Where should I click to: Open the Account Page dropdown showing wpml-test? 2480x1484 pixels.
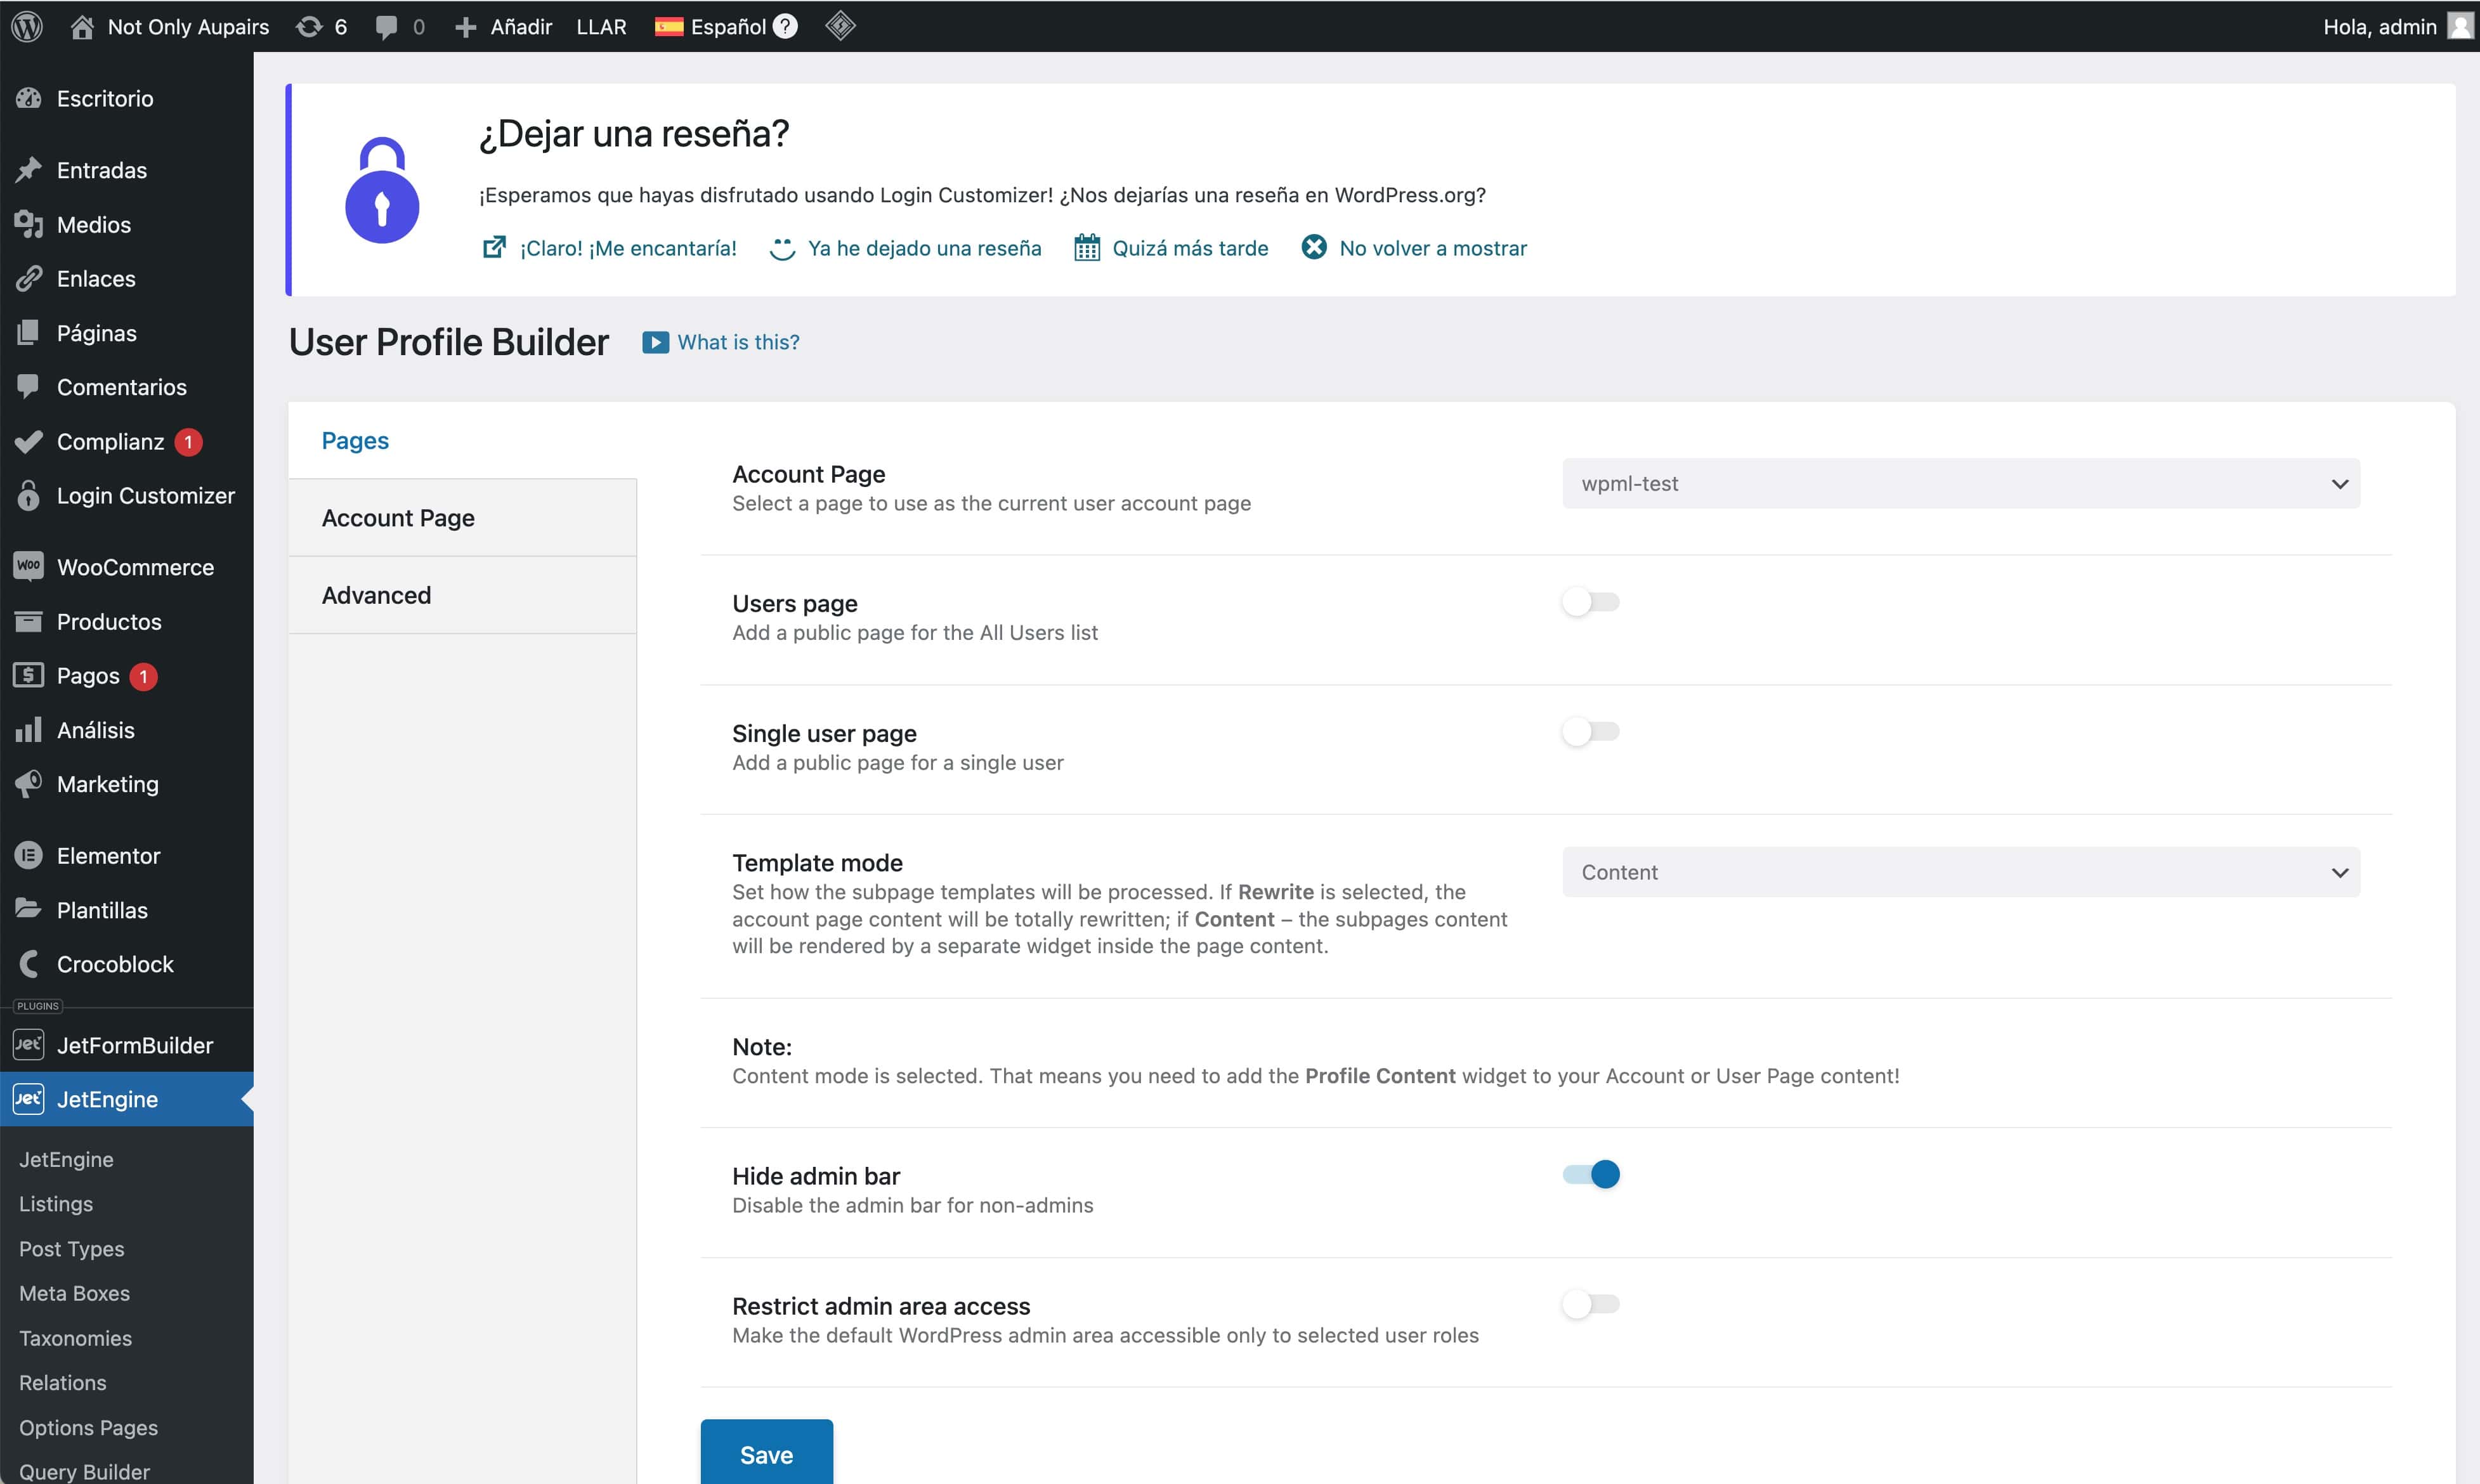pyautogui.click(x=1961, y=483)
